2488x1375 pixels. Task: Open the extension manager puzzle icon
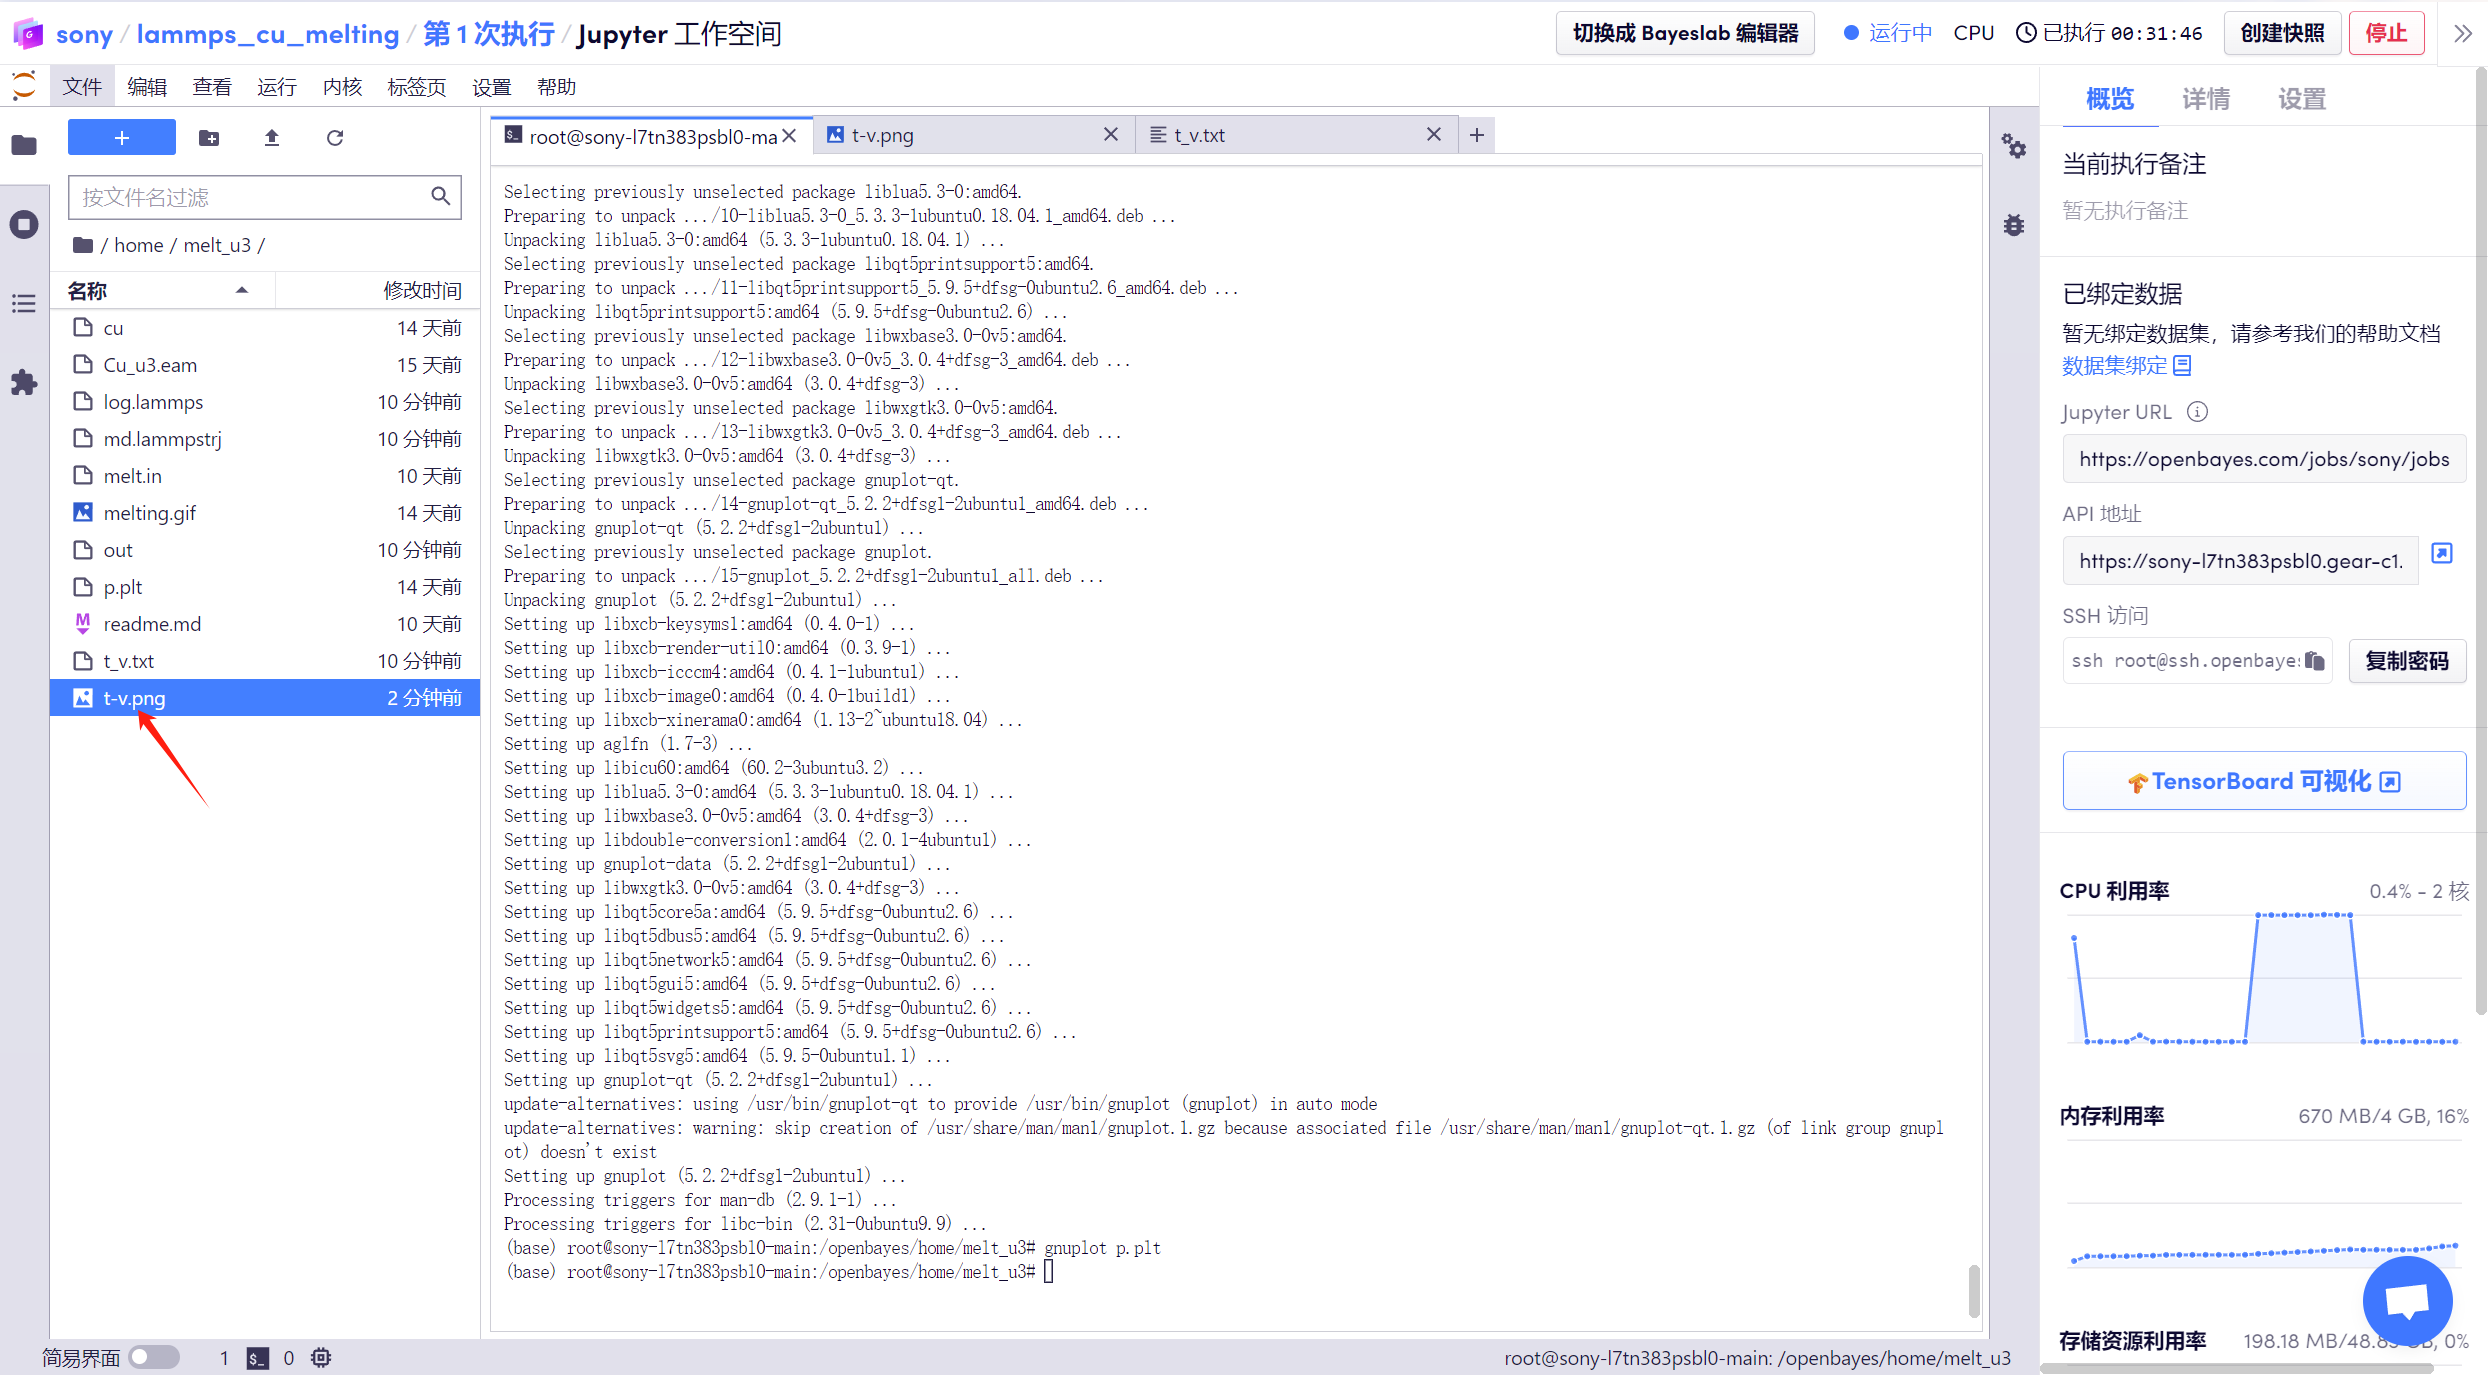click(24, 383)
